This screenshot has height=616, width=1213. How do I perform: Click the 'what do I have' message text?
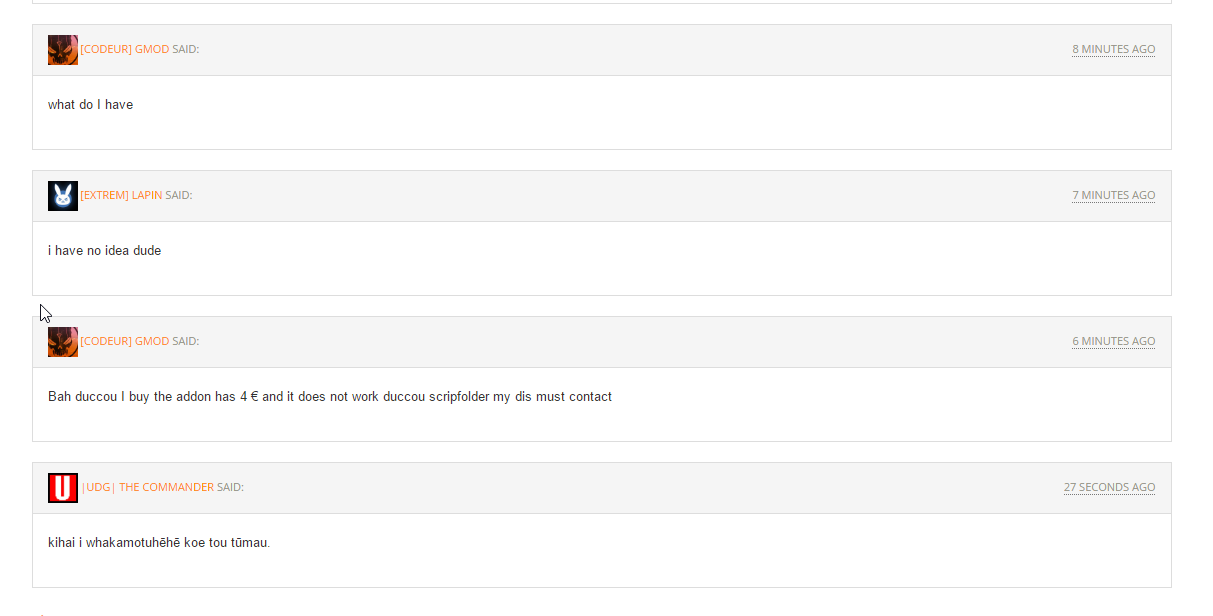[x=90, y=104]
